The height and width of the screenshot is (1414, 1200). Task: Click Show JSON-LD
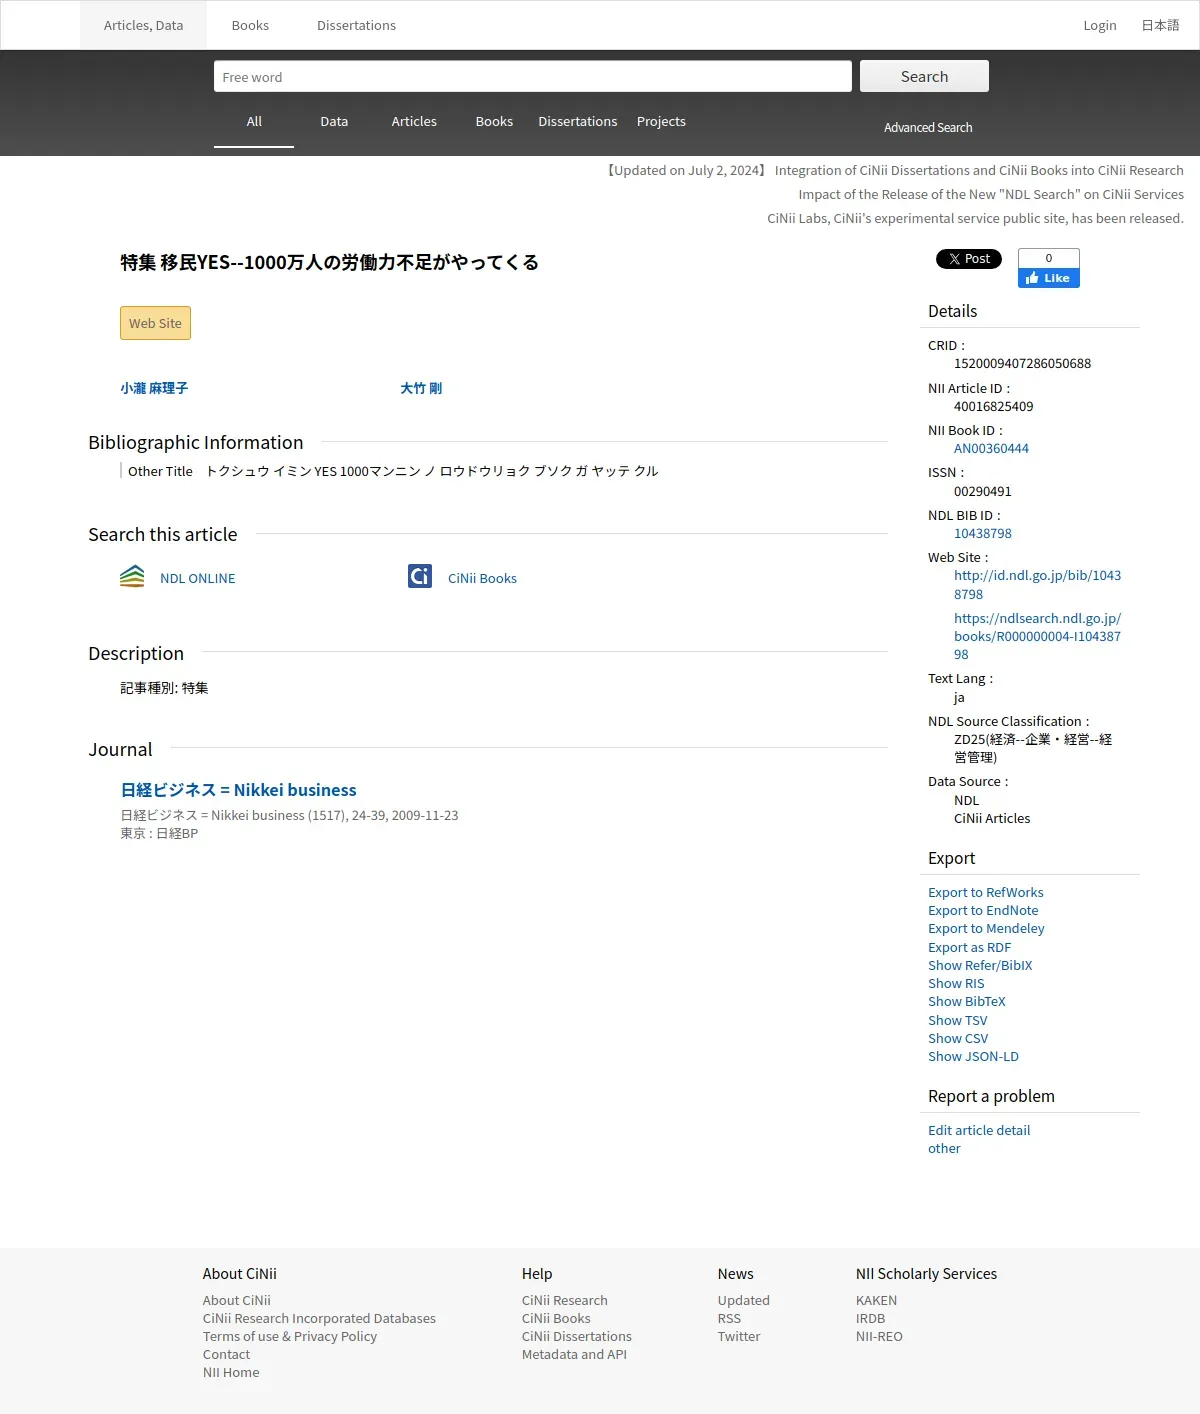pos(973,1057)
